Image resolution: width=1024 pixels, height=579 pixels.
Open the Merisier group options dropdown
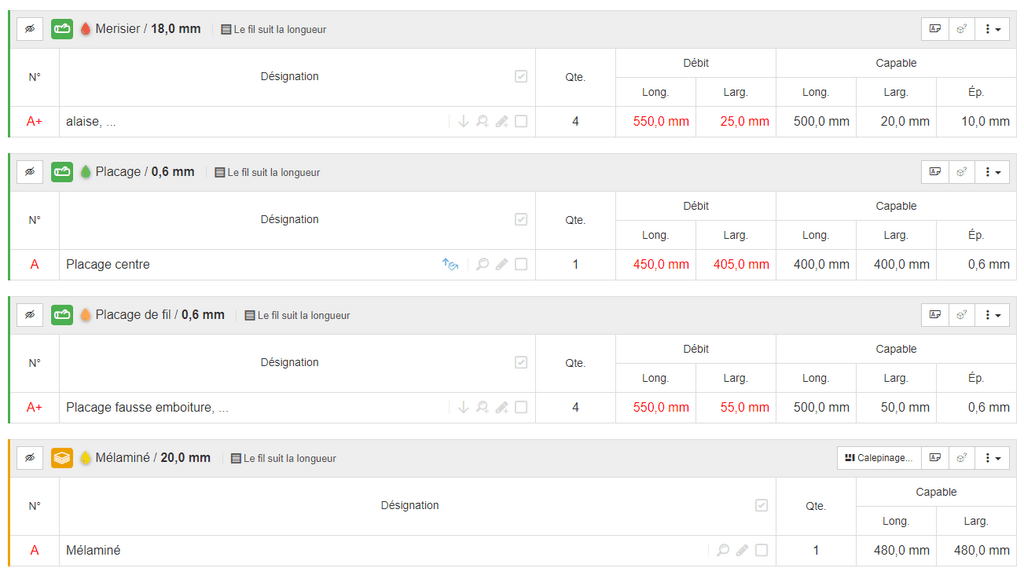(x=993, y=29)
